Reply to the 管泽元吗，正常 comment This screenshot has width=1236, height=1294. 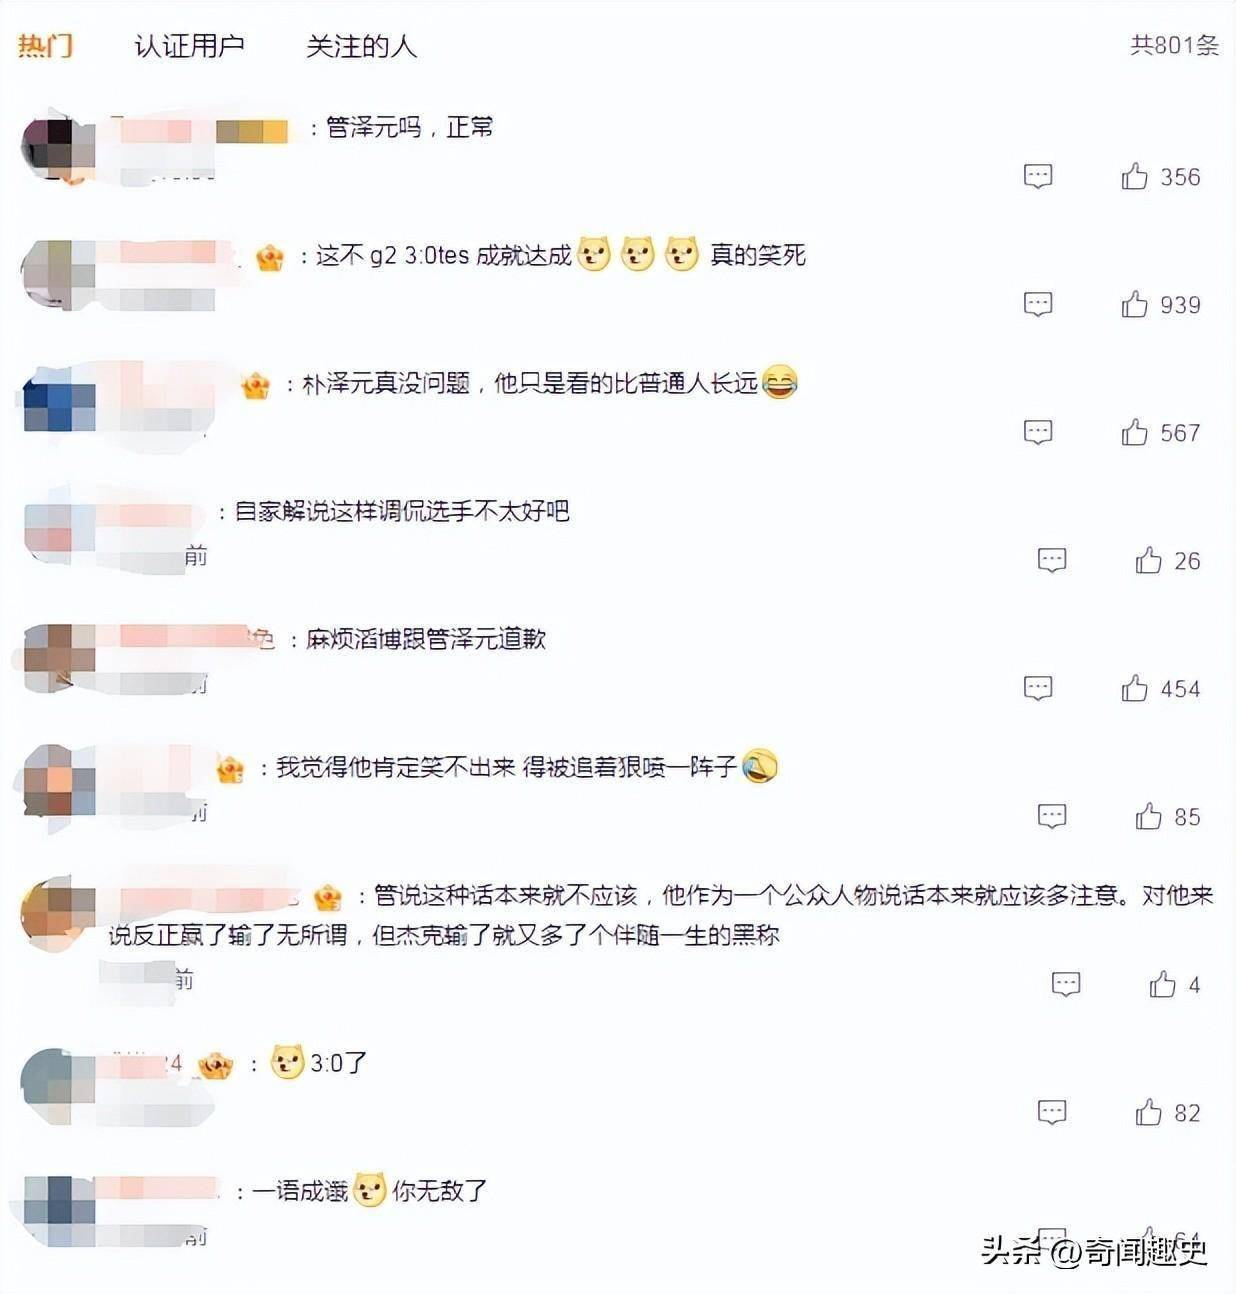coord(1038,177)
